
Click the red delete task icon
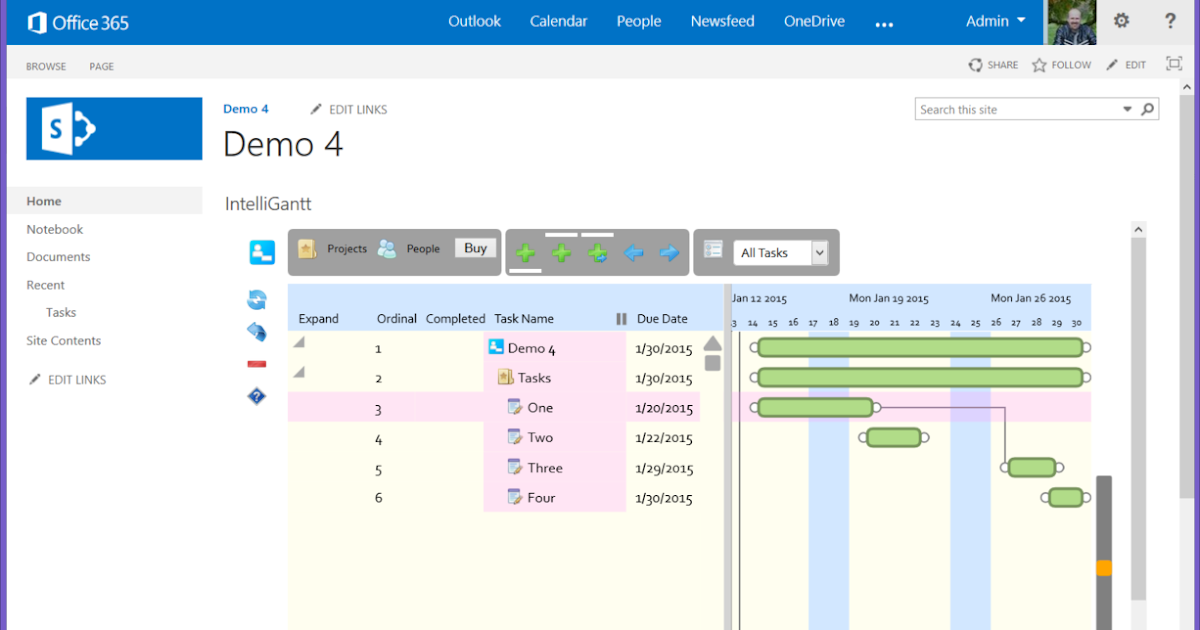(x=258, y=363)
